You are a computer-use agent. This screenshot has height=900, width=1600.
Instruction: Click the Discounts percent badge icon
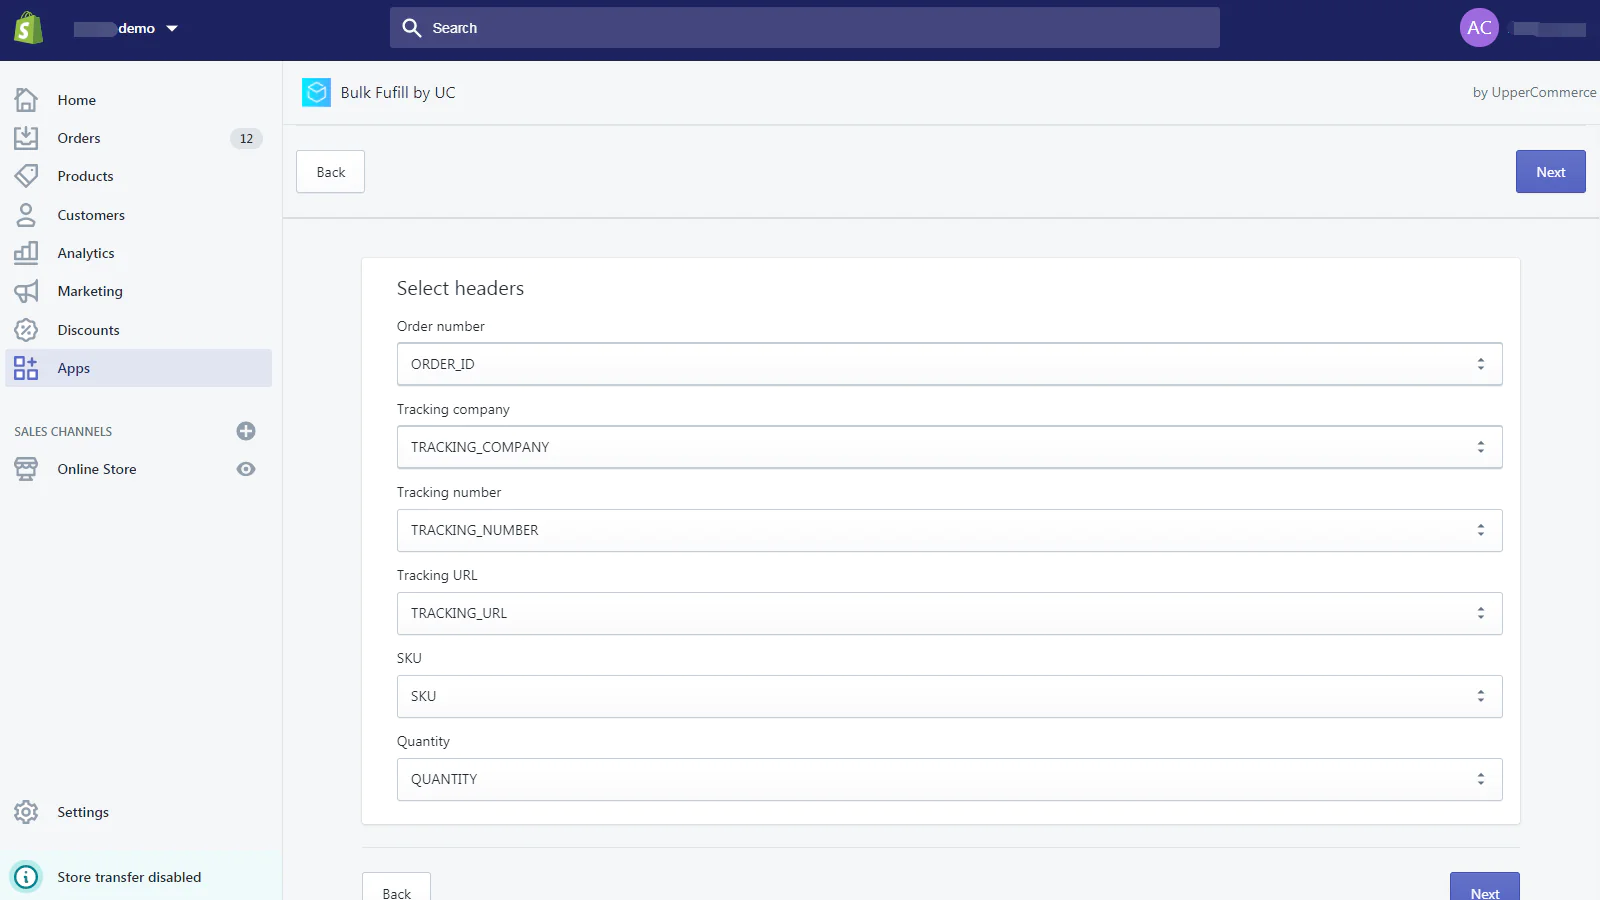point(26,330)
